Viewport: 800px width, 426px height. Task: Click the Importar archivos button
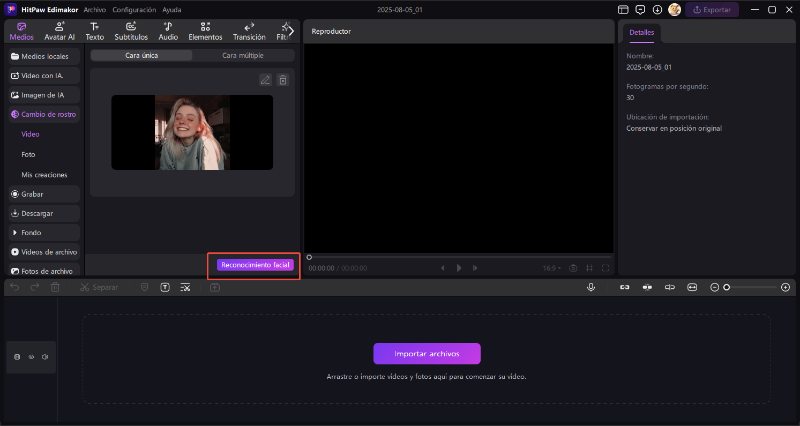(x=427, y=354)
